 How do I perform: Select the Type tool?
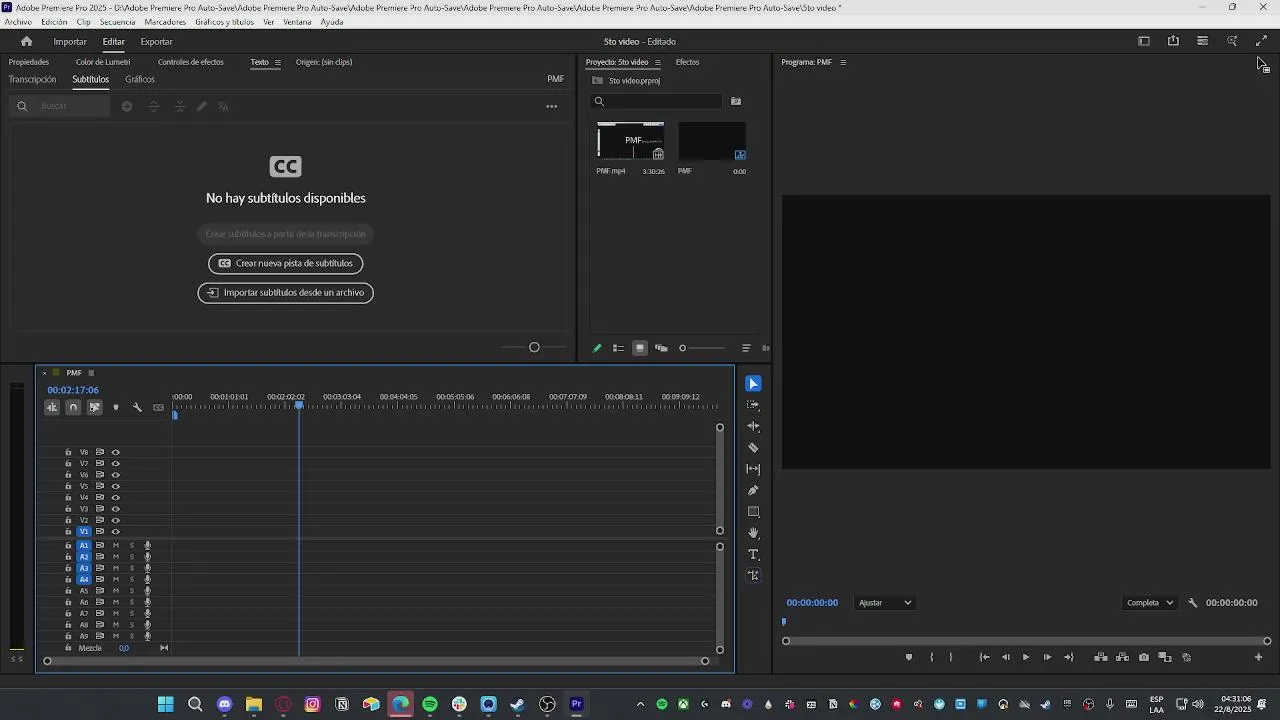(753, 554)
